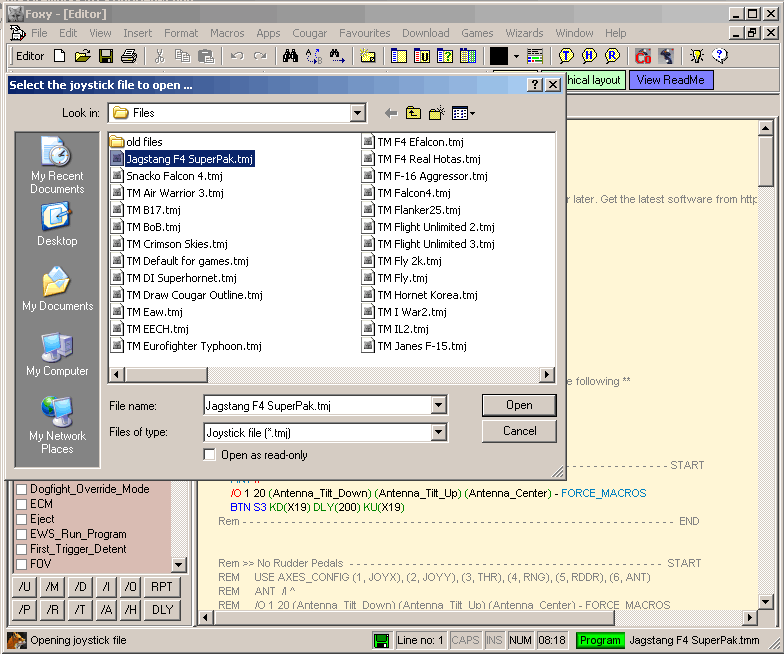Click the Print icon in editor toolbar
The height and width of the screenshot is (654, 784).
(128, 56)
